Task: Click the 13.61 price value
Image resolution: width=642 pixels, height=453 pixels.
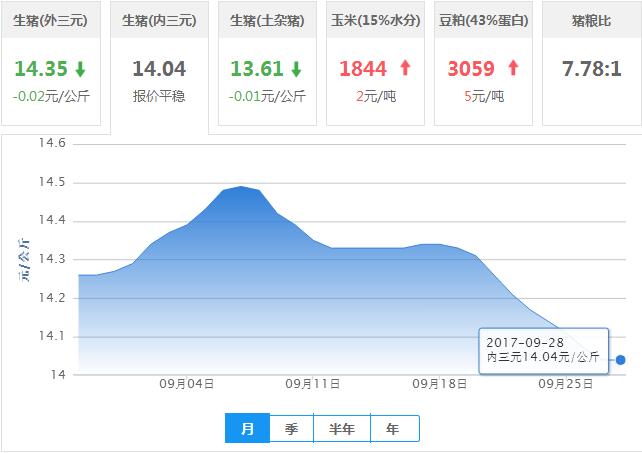Action: pos(257,69)
